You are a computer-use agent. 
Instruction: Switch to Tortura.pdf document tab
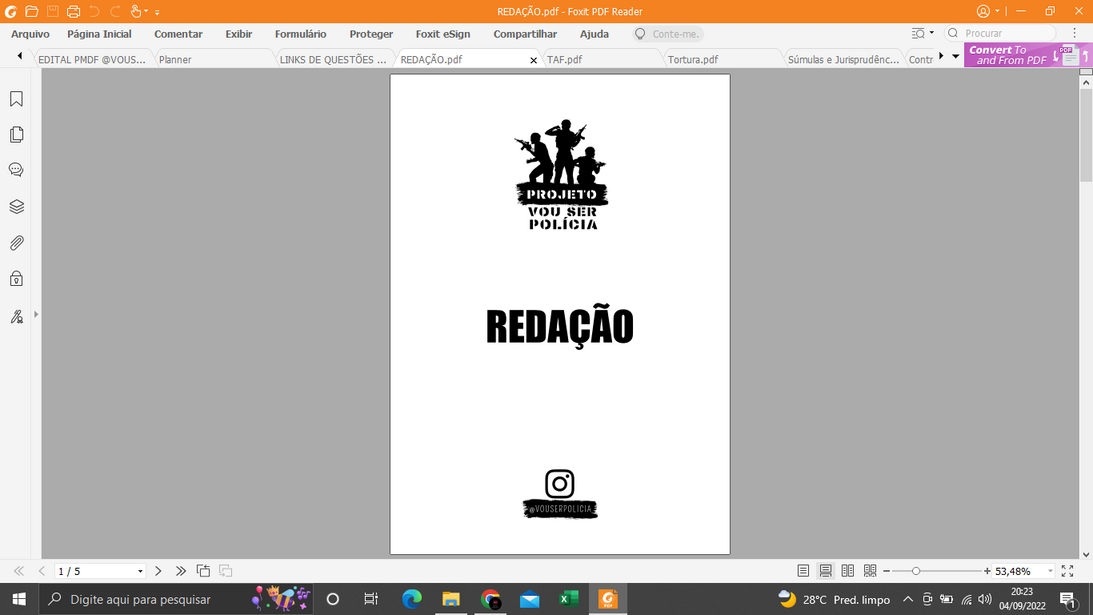pos(722,59)
